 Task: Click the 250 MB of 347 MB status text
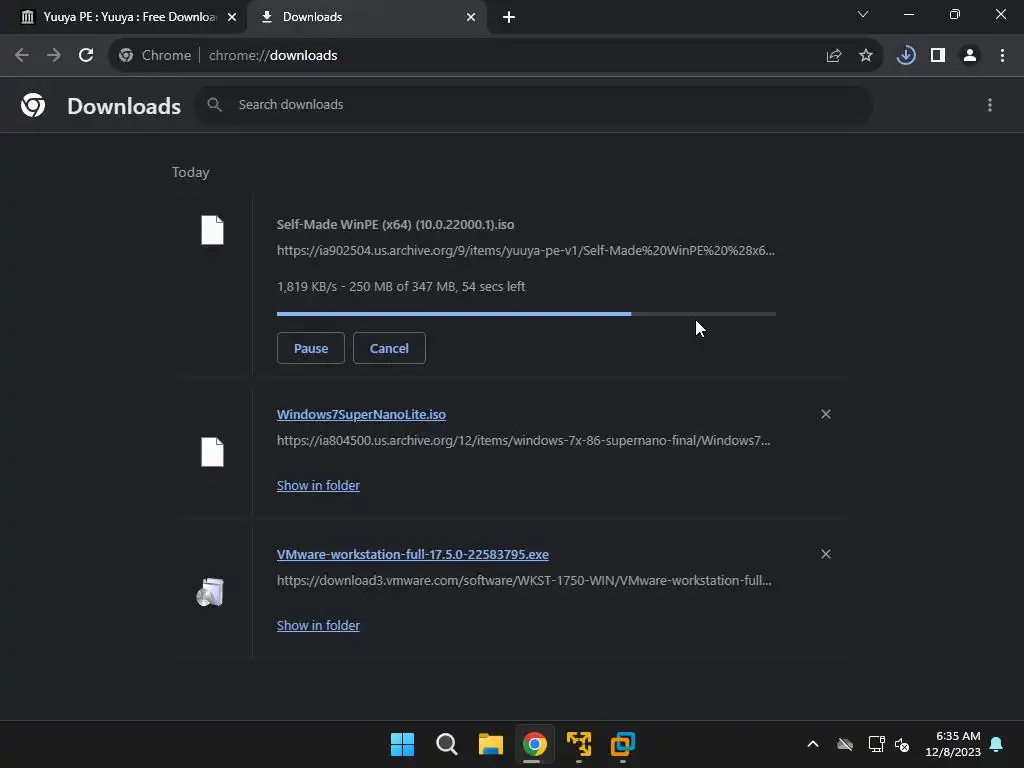(402, 287)
